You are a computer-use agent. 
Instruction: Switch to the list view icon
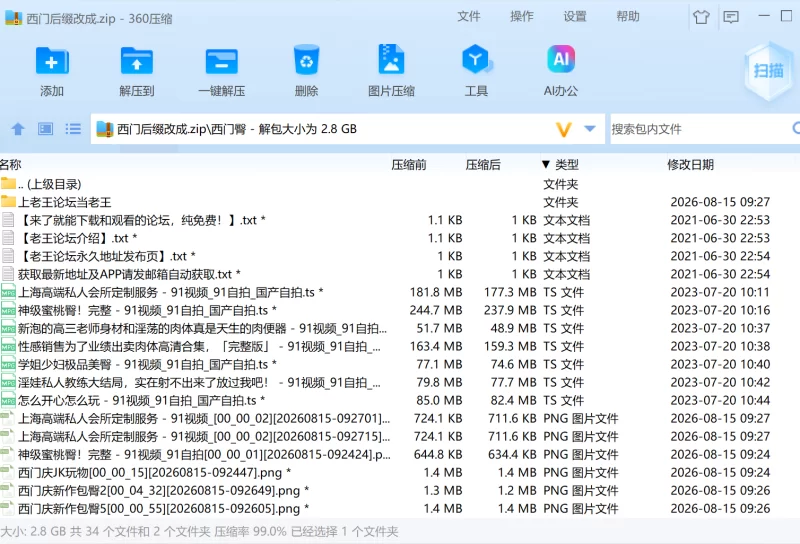[x=73, y=129]
